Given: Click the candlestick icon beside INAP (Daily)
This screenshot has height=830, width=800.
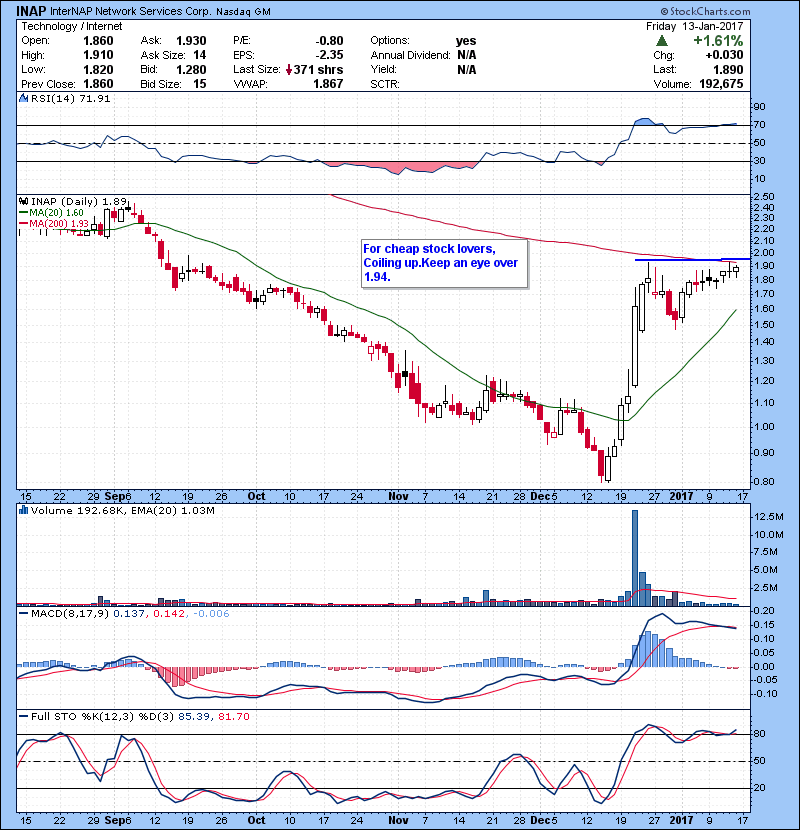Looking at the screenshot, I should 23,201.
